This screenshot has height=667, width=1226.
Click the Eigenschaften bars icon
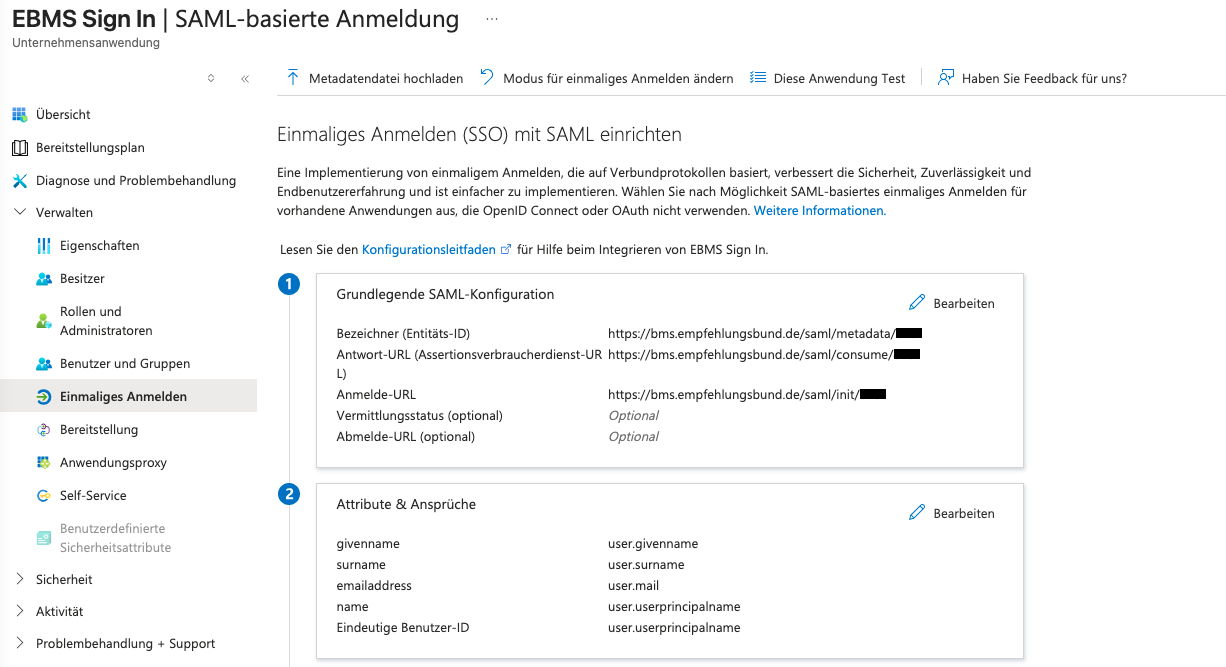point(44,246)
